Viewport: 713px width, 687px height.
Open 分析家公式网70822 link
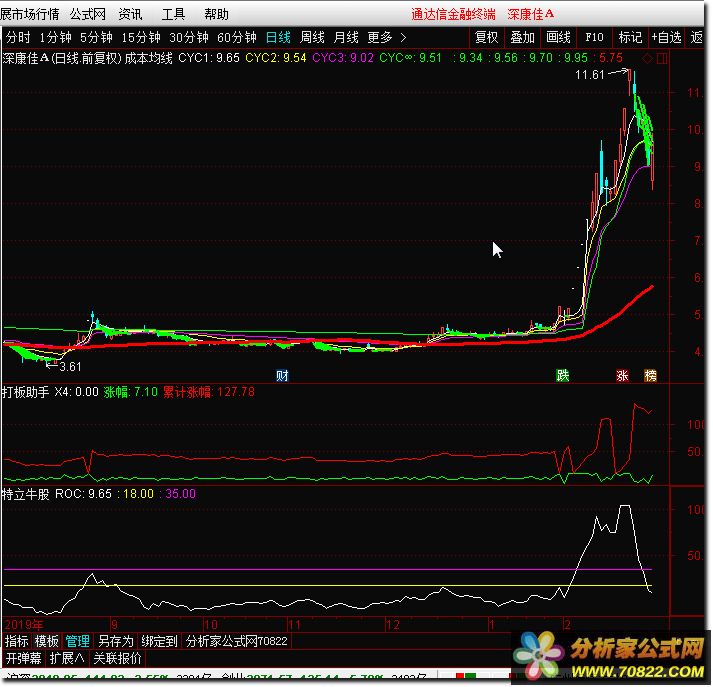click(x=237, y=641)
